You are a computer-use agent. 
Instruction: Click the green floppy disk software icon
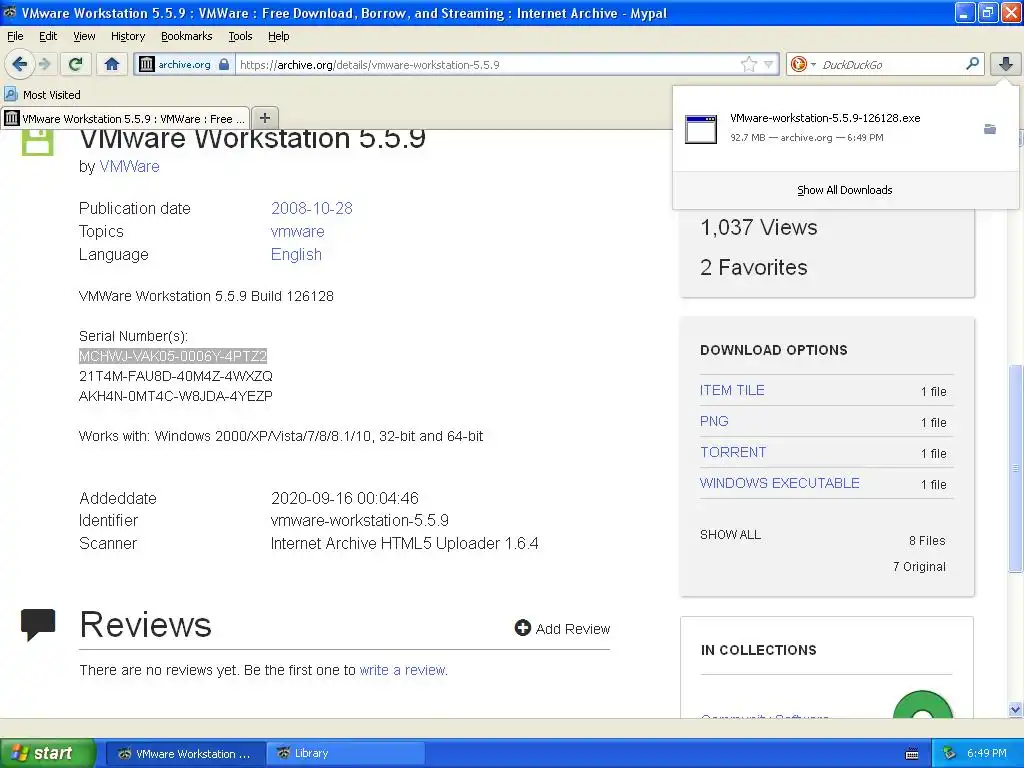click(37, 142)
